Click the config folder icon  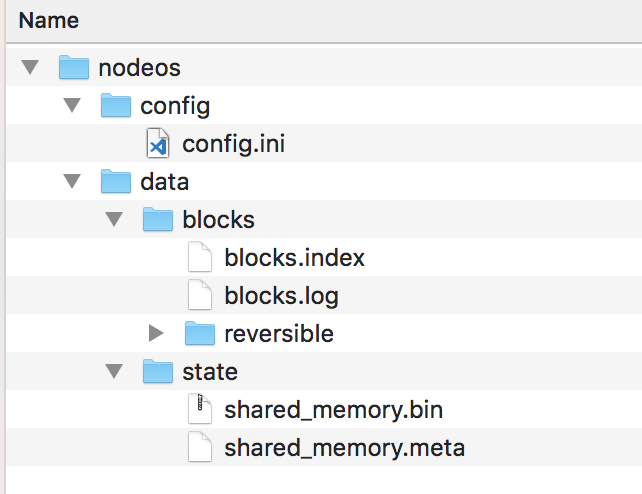(x=117, y=106)
